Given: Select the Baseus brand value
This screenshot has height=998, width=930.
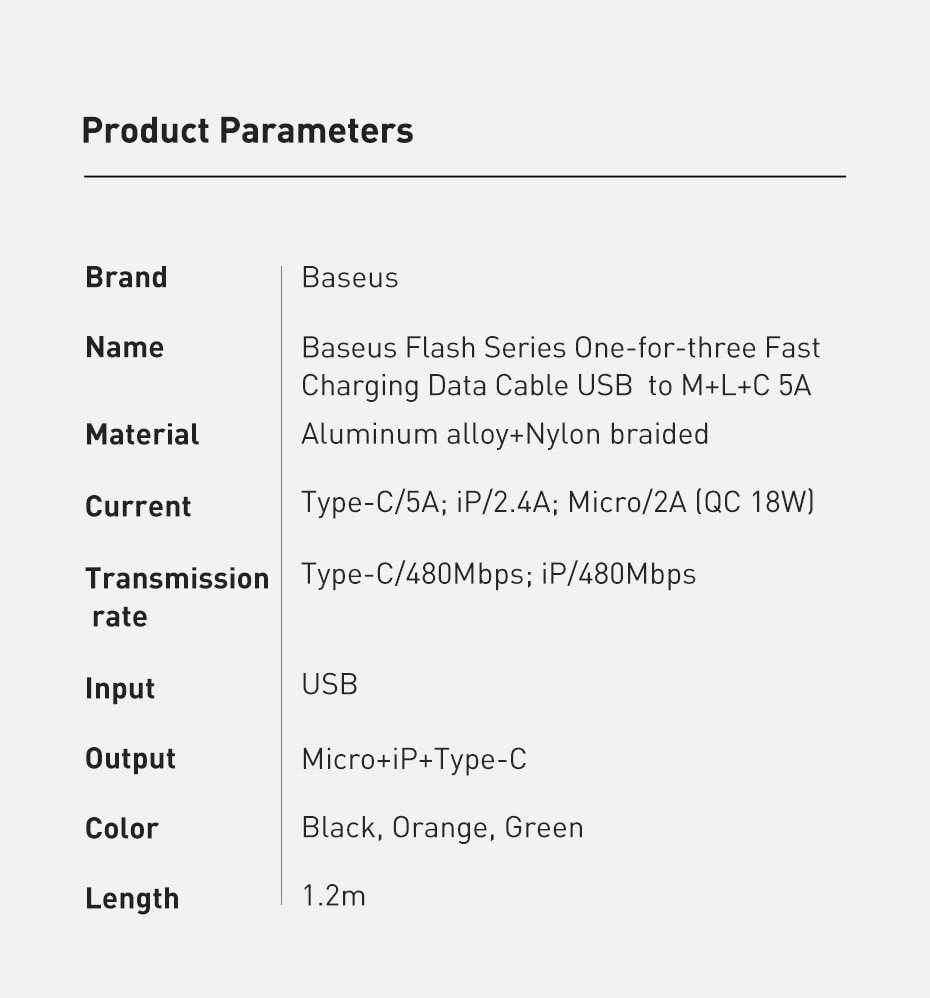Looking at the screenshot, I should pos(350,277).
